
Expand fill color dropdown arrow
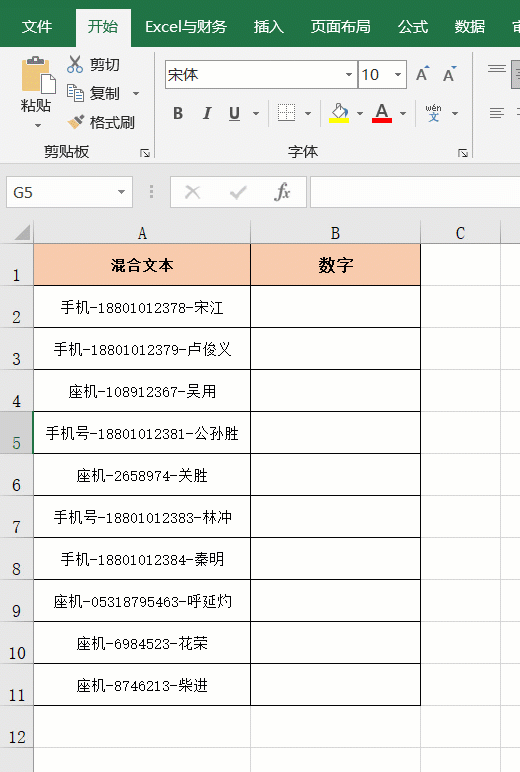[360, 113]
